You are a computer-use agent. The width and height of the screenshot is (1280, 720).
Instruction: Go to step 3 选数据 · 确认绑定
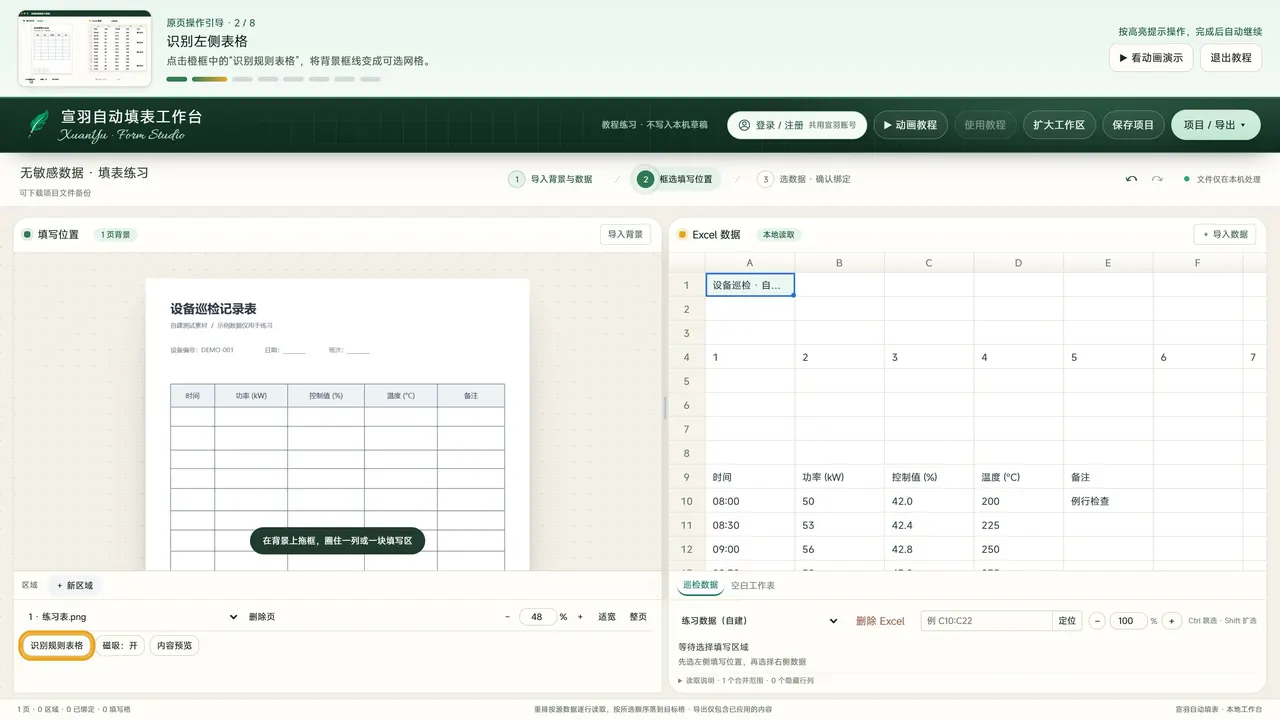(x=804, y=179)
